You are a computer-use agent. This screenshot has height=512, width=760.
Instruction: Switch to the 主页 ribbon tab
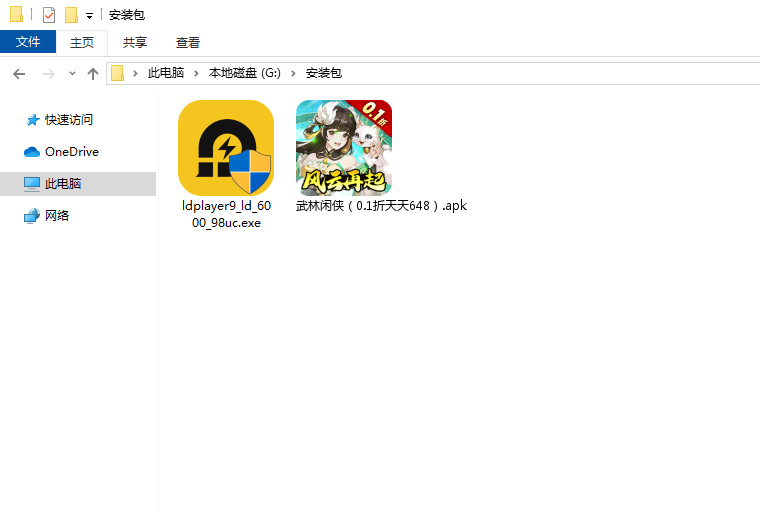click(81, 42)
